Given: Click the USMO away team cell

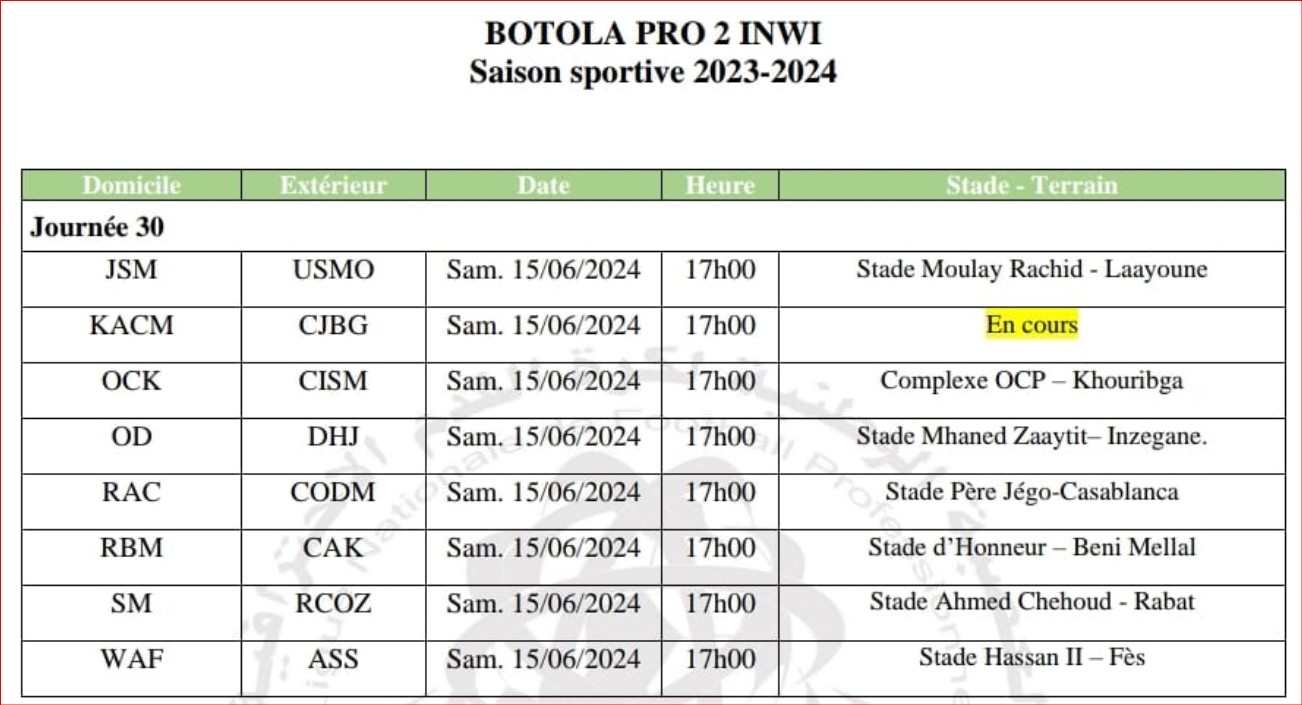Looking at the screenshot, I should point(334,270).
